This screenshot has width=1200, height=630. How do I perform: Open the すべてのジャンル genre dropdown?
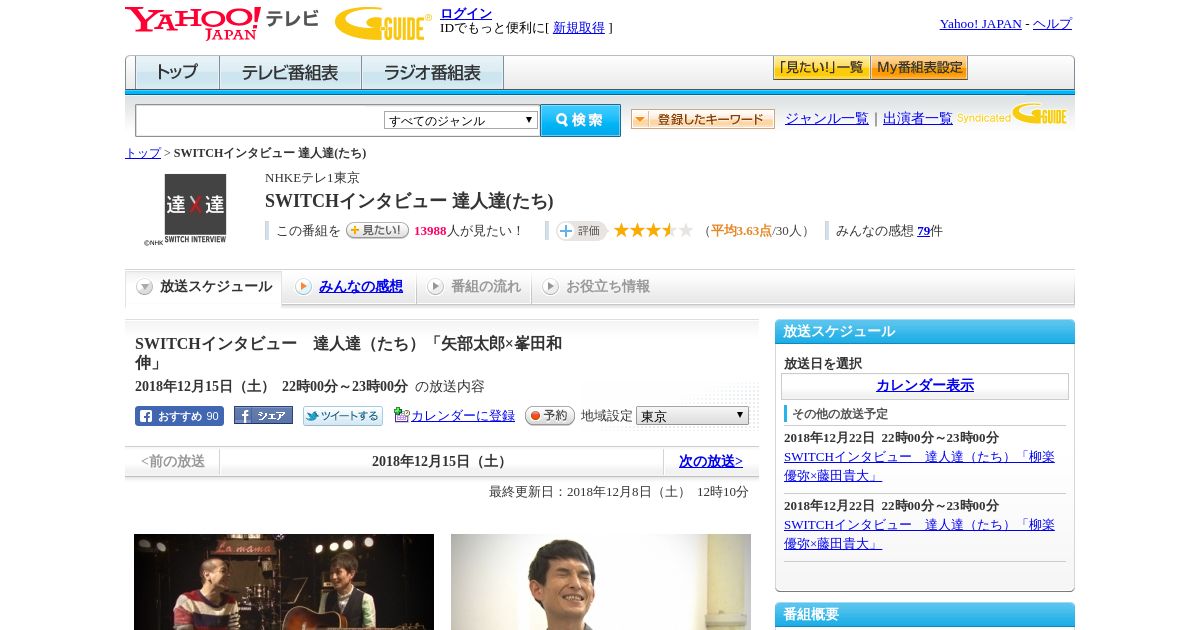(x=461, y=120)
